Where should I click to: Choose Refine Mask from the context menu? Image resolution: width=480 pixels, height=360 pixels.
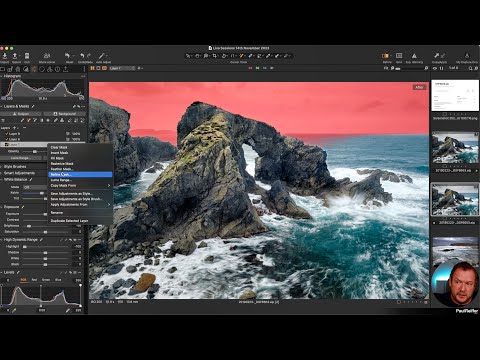tap(80, 174)
